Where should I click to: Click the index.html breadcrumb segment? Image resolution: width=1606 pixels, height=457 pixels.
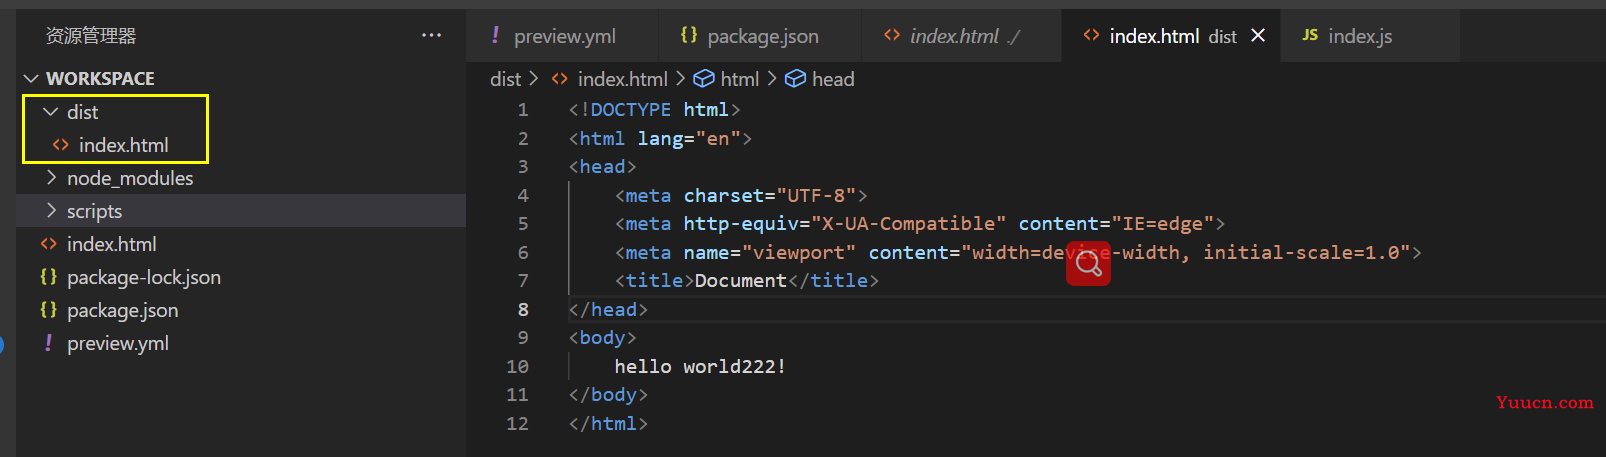coord(622,79)
